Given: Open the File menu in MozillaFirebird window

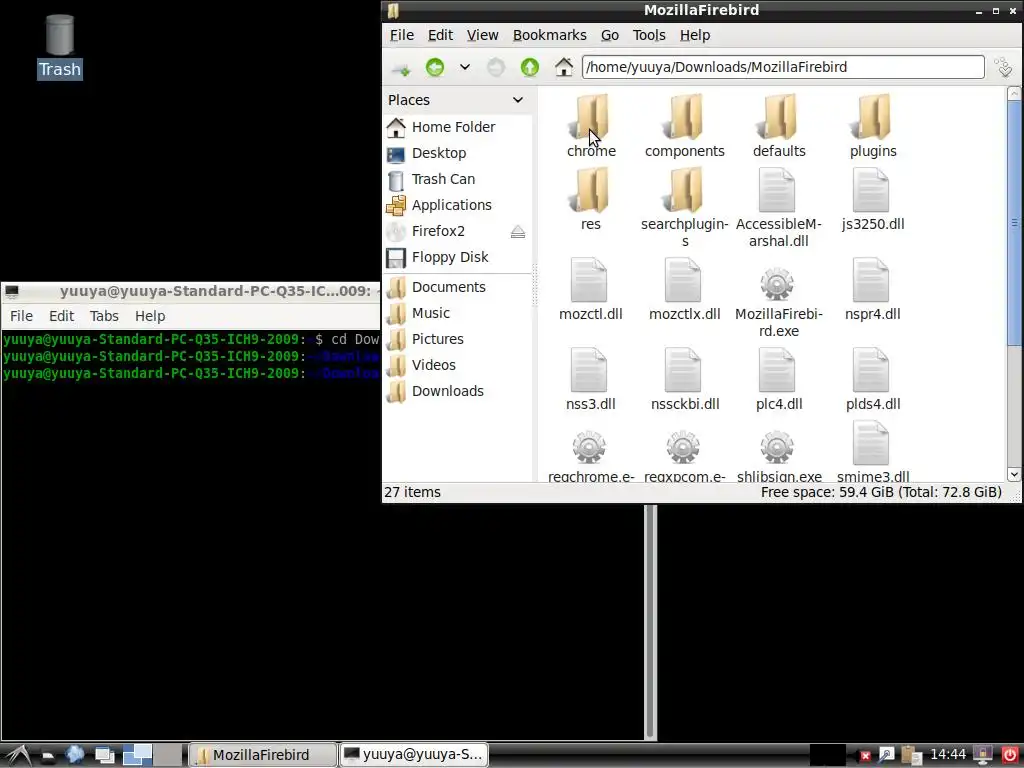Looking at the screenshot, I should pyautogui.click(x=402, y=35).
